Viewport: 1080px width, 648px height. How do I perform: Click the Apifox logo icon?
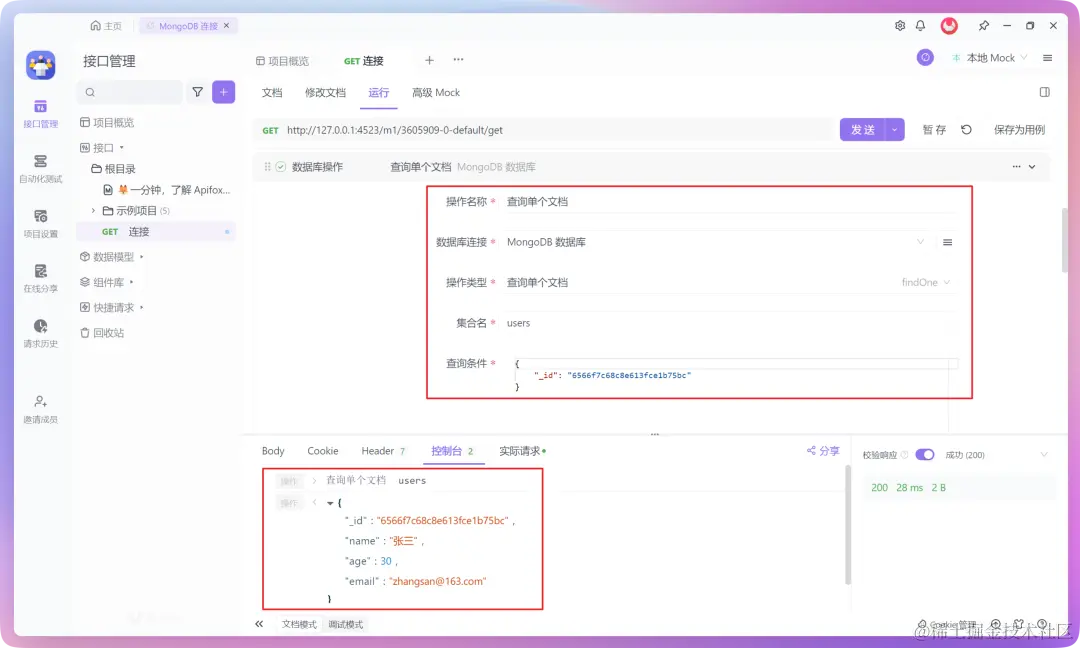pyautogui.click(x=41, y=65)
